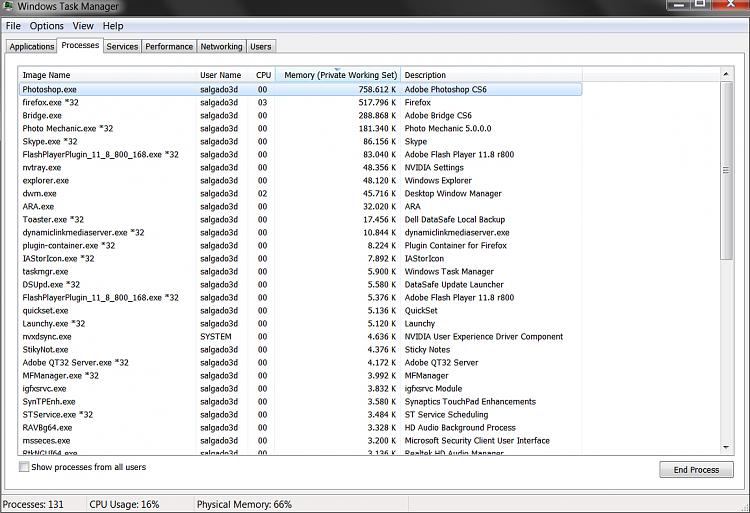Click the SYSTEM user name cell
The image size is (750, 513).
[x=216, y=337]
